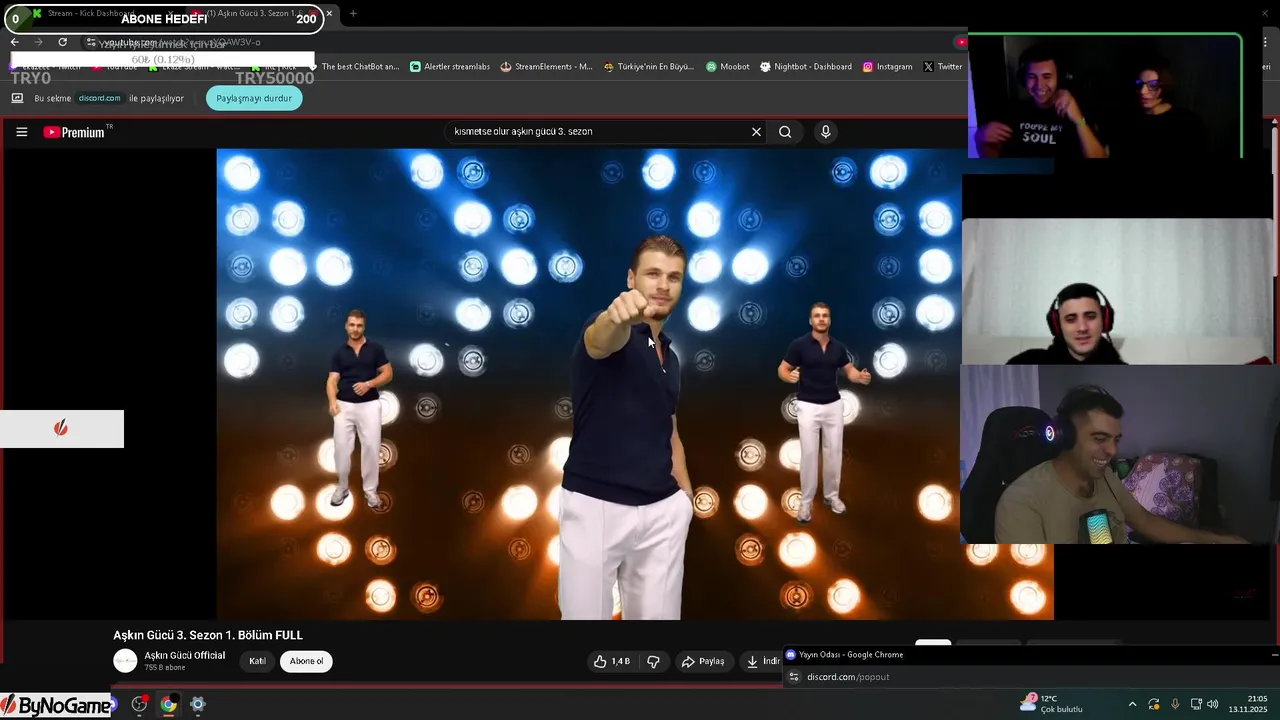The image size is (1280, 720).
Task: Open Chrome from the taskbar
Action: pos(169,704)
